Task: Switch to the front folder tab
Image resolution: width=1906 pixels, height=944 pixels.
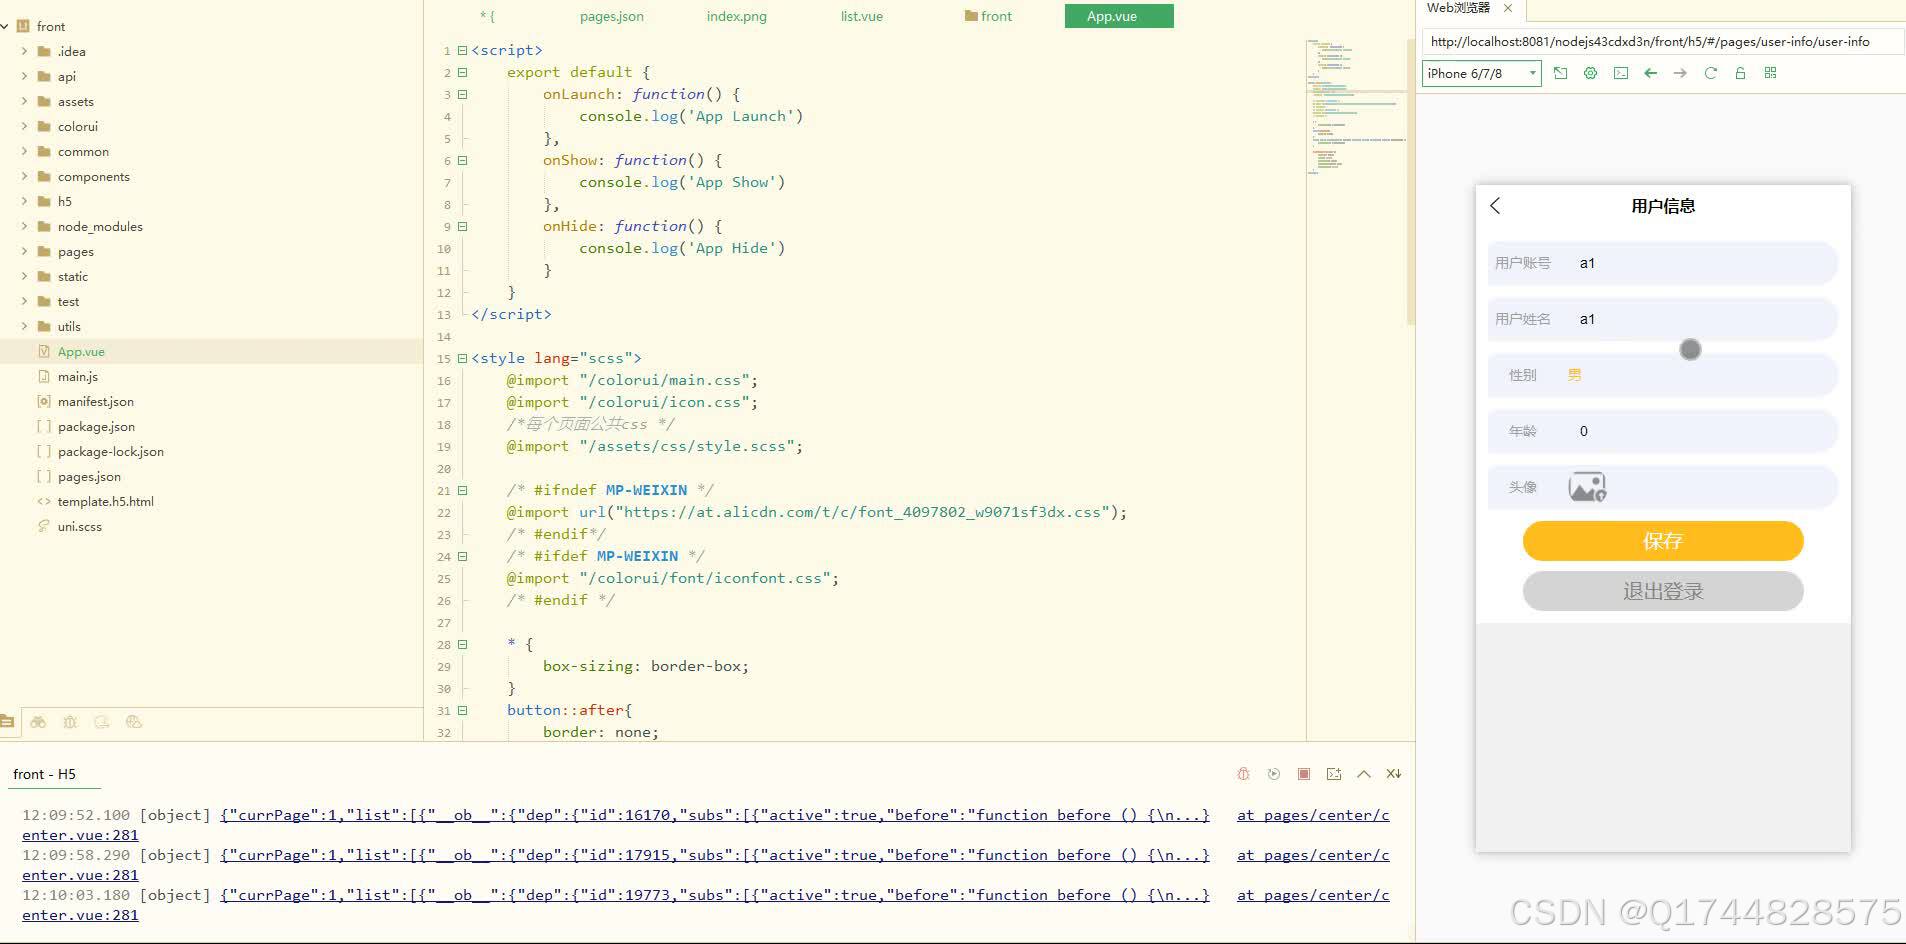Action: 988,16
